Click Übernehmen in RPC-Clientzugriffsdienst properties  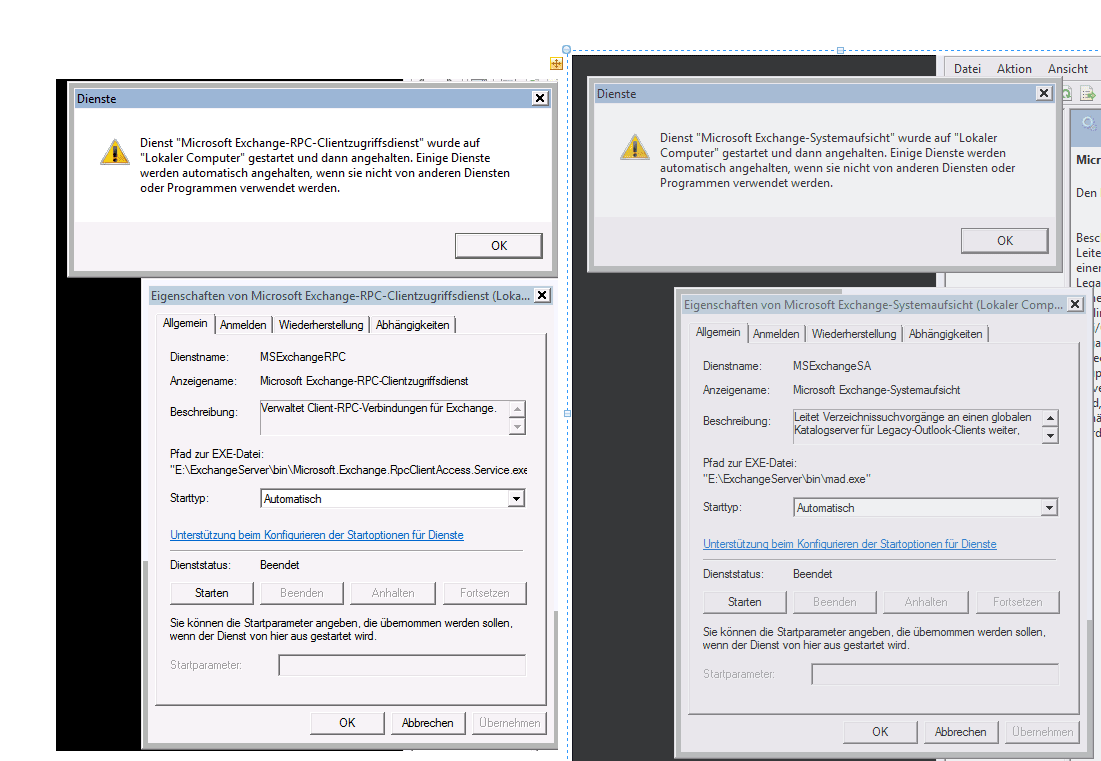(x=509, y=723)
